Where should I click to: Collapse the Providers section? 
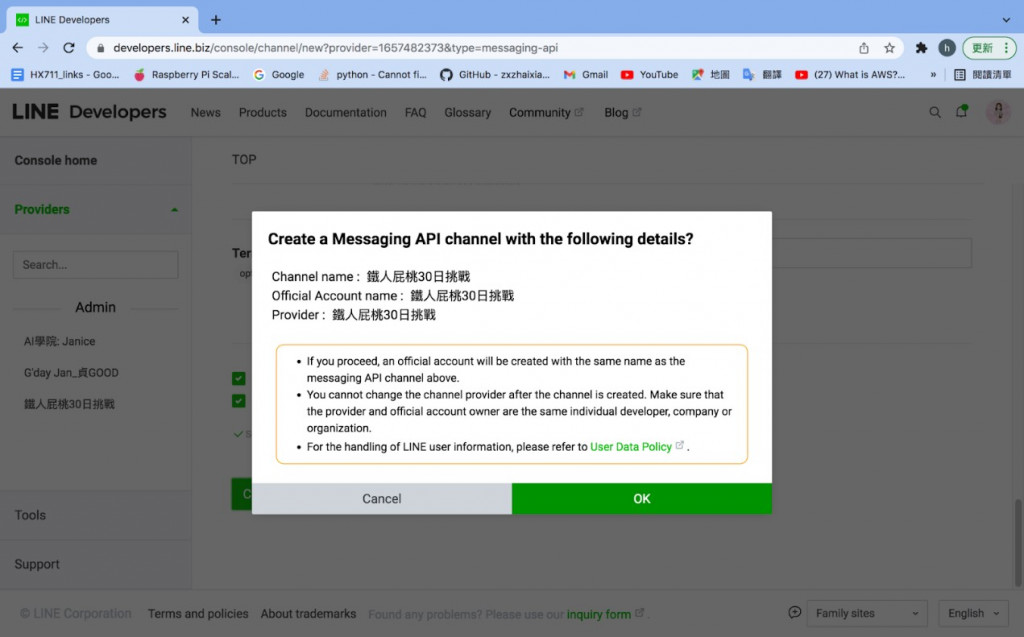[174, 210]
